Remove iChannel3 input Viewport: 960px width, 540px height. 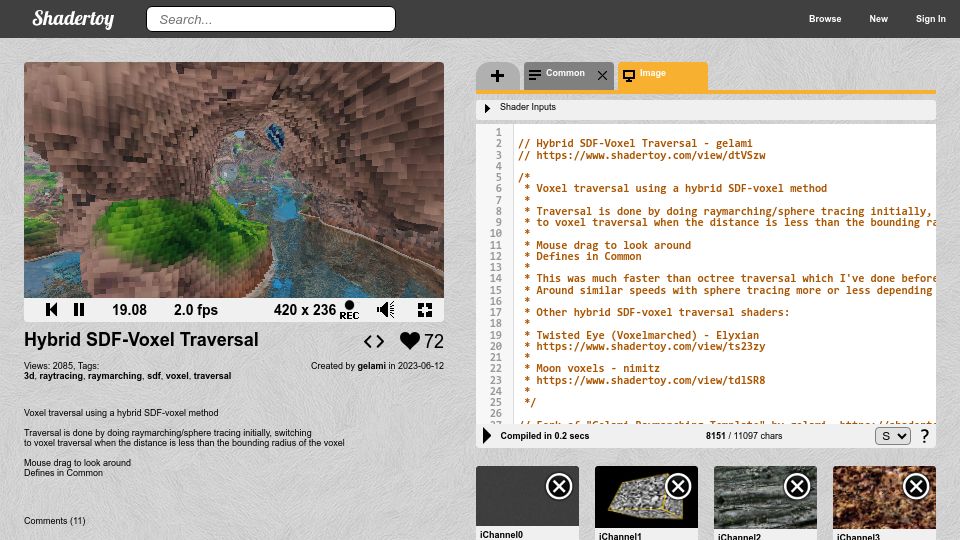coord(916,487)
